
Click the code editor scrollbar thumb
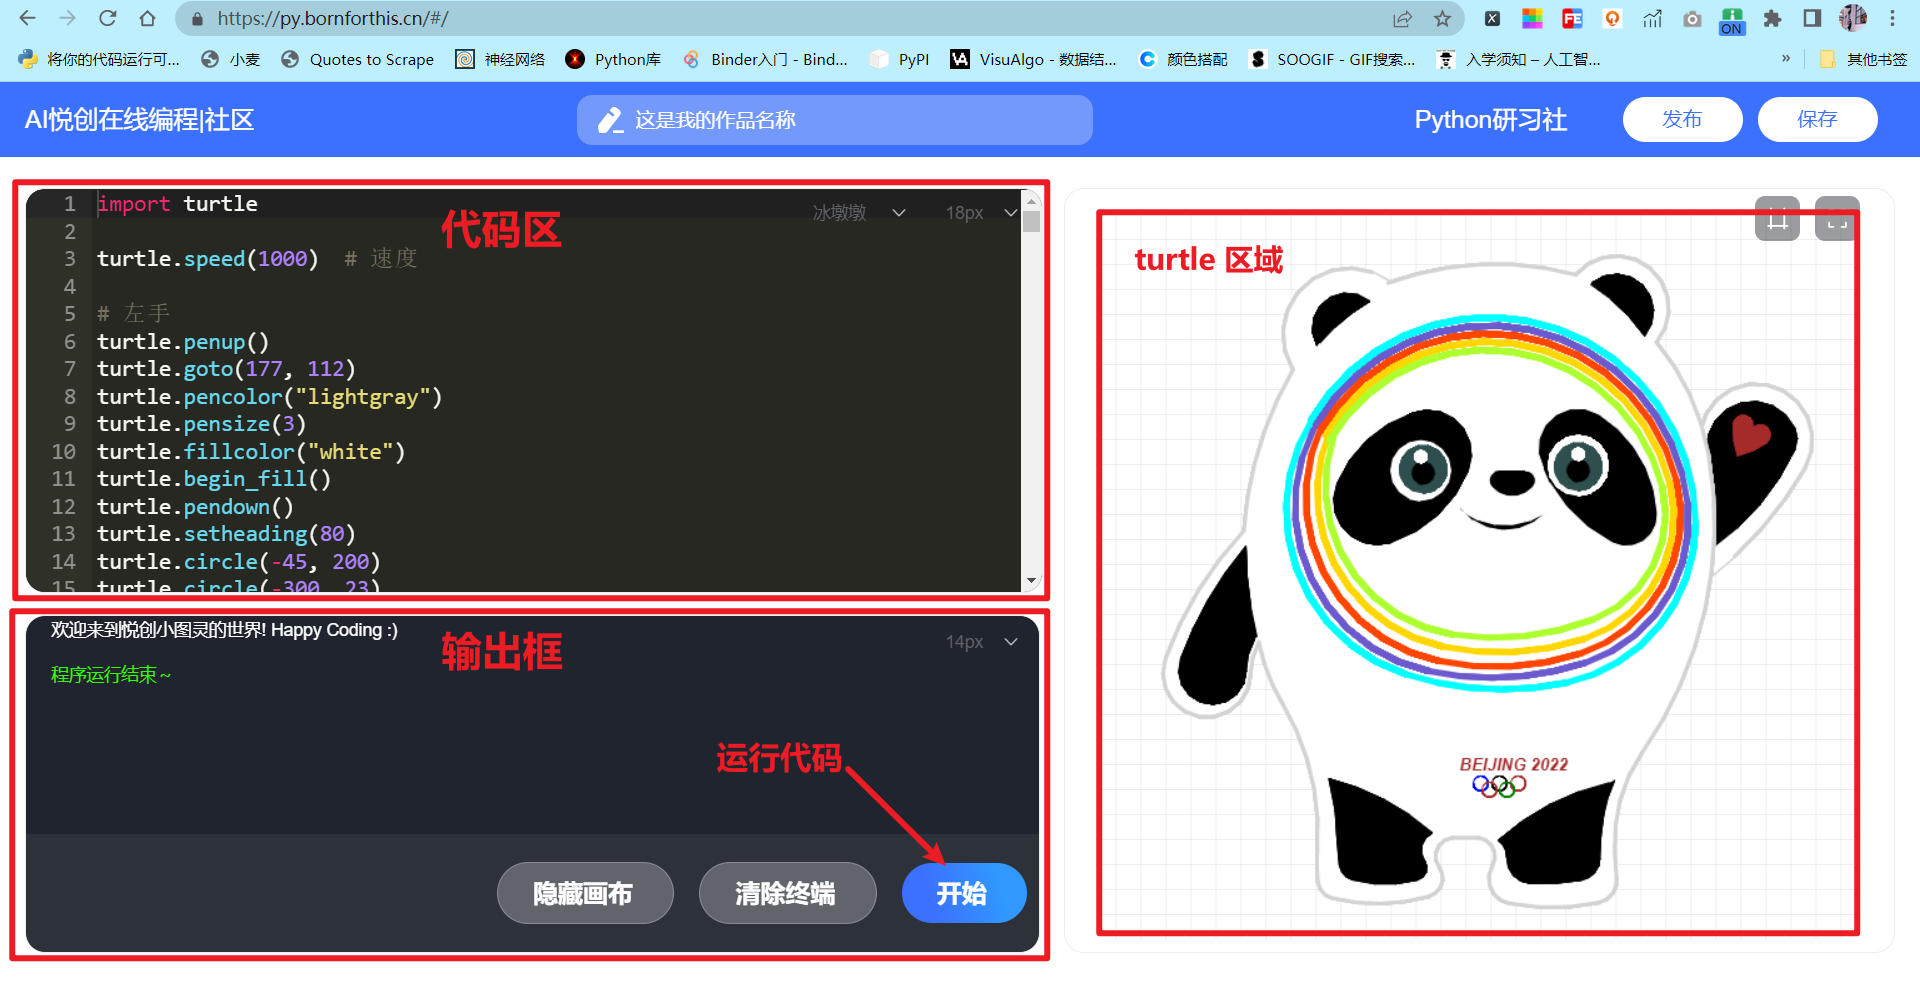pyautogui.click(x=1031, y=221)
